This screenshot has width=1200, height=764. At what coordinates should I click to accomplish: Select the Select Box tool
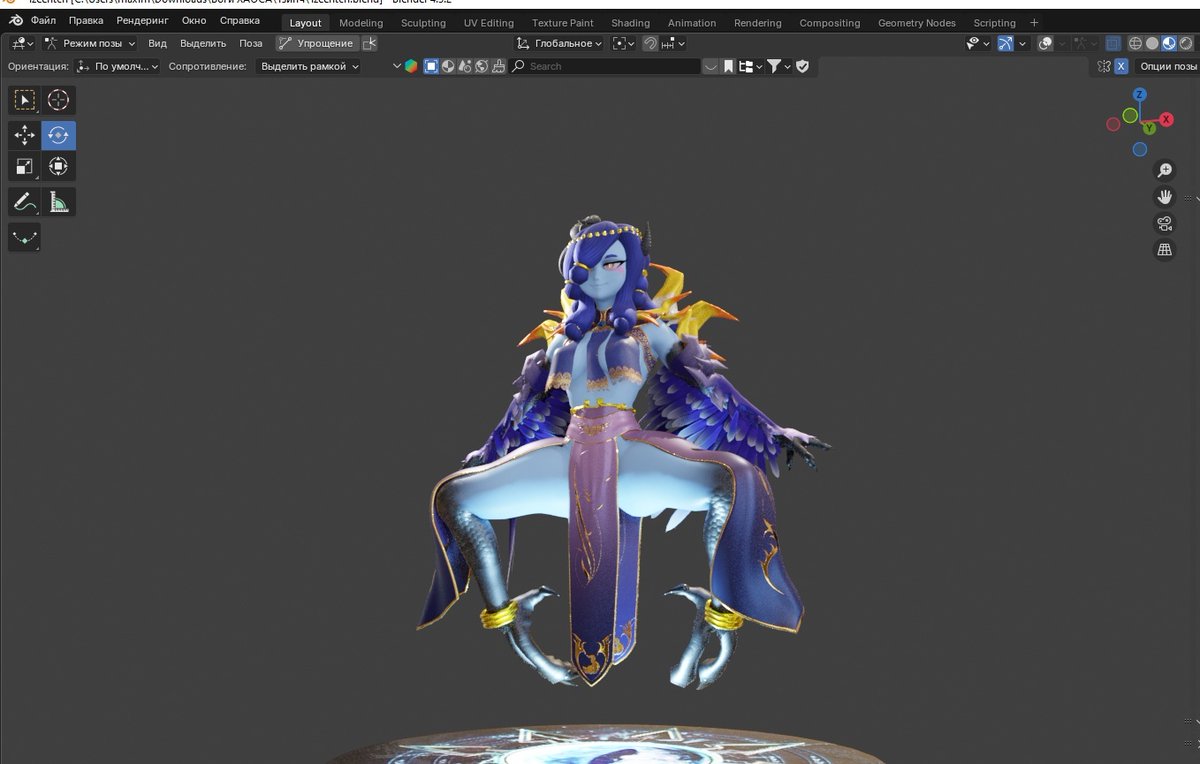click(x=25, y=100)
